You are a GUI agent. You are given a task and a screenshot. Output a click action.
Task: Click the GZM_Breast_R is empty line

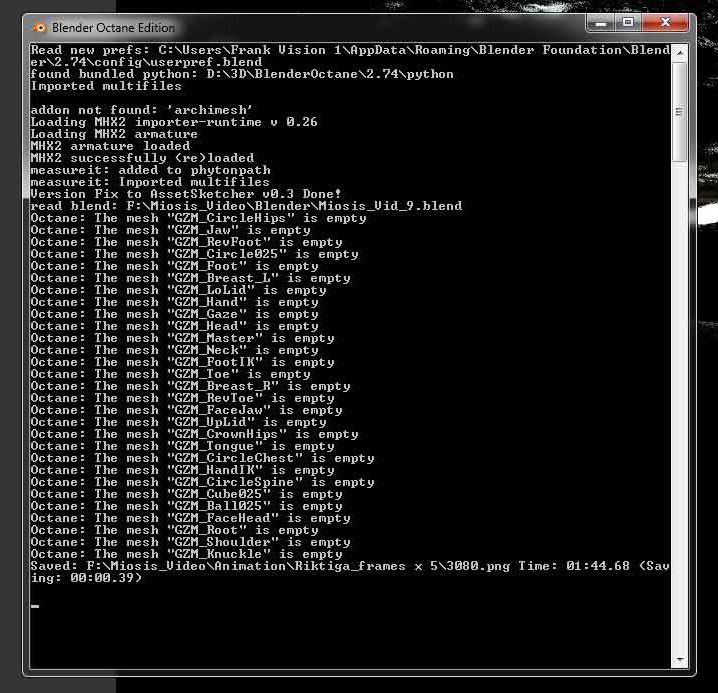[190, 386]
